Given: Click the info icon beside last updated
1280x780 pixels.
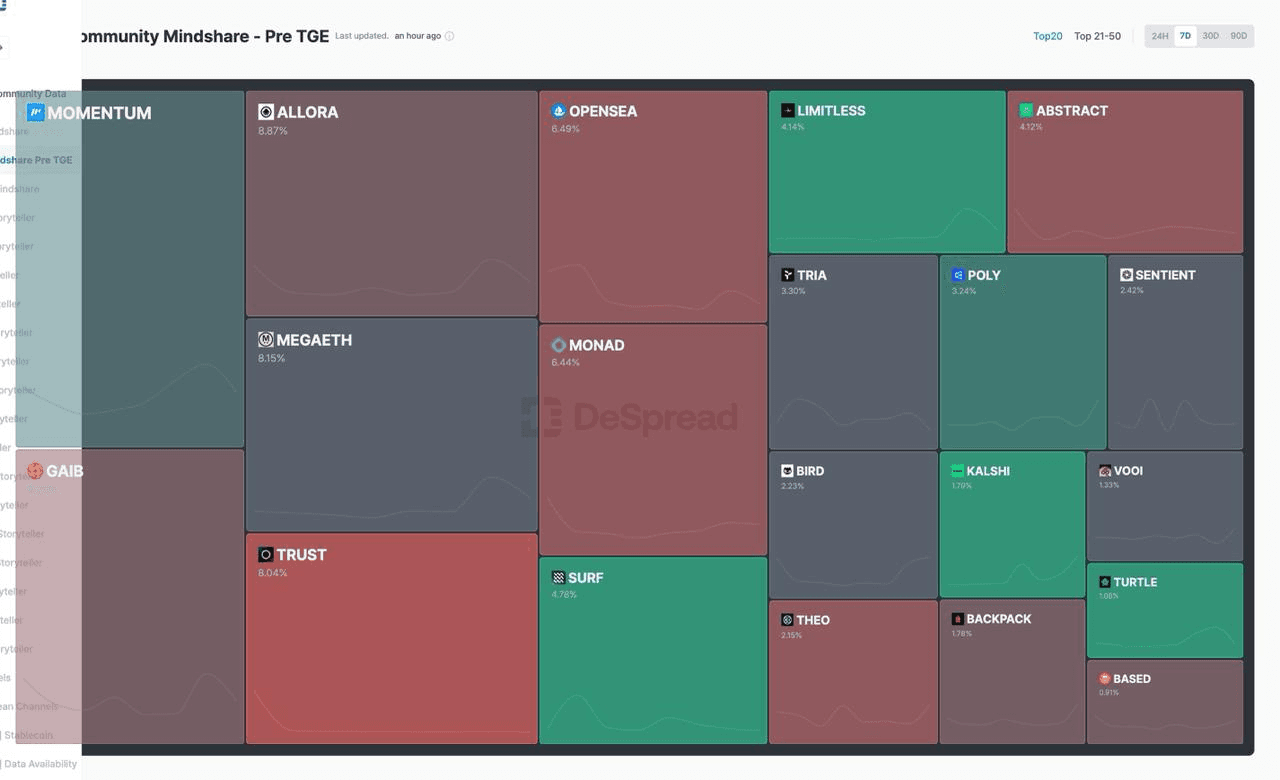Looking at the screenshot, I should [449, 37].
